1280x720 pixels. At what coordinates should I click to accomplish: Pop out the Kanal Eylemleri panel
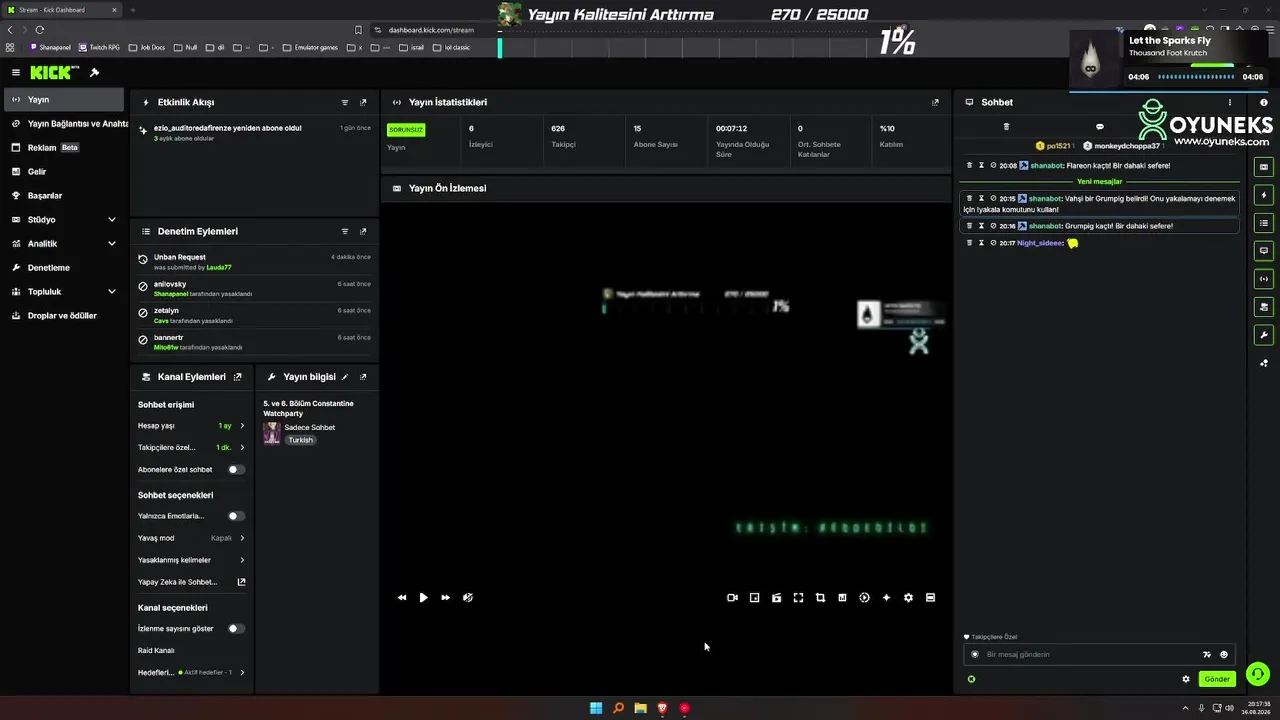(x=237, y=377)
